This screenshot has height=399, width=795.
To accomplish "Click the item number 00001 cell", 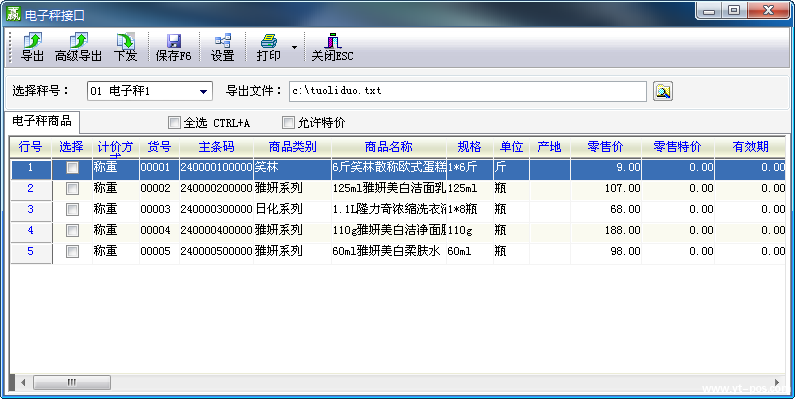I will tap(159, 167).
